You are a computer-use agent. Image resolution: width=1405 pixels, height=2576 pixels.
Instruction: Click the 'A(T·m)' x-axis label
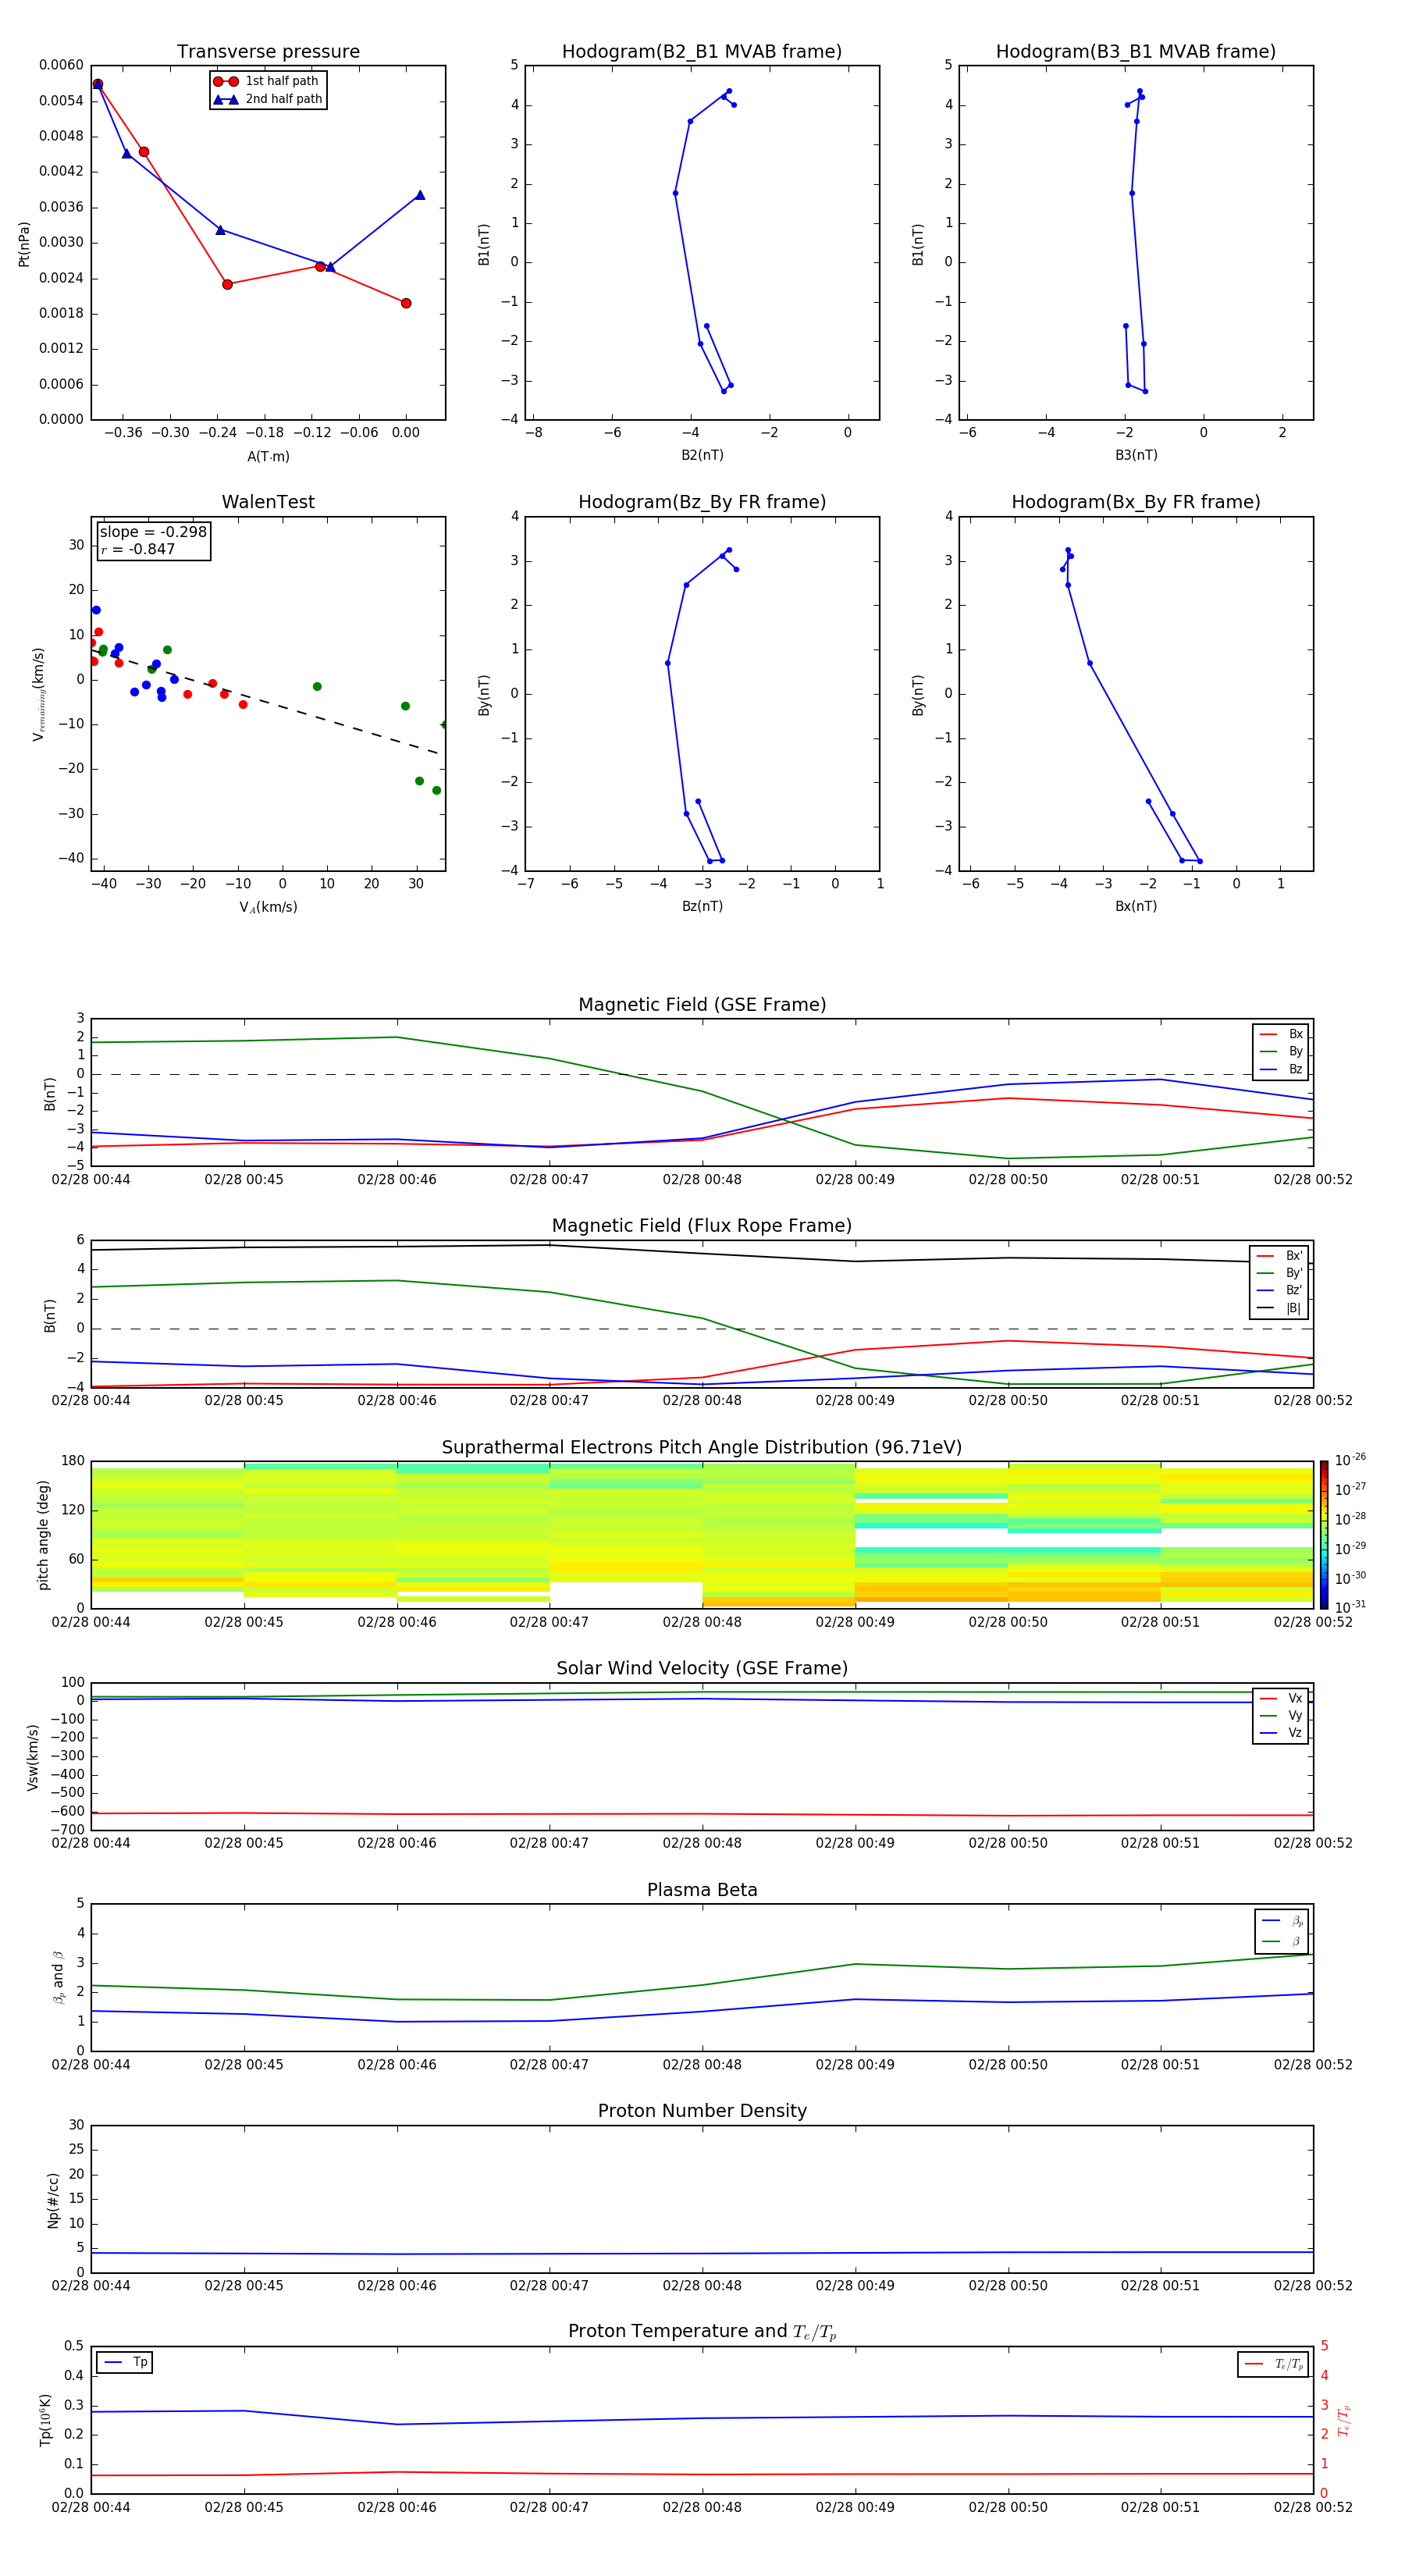point(268,456)
